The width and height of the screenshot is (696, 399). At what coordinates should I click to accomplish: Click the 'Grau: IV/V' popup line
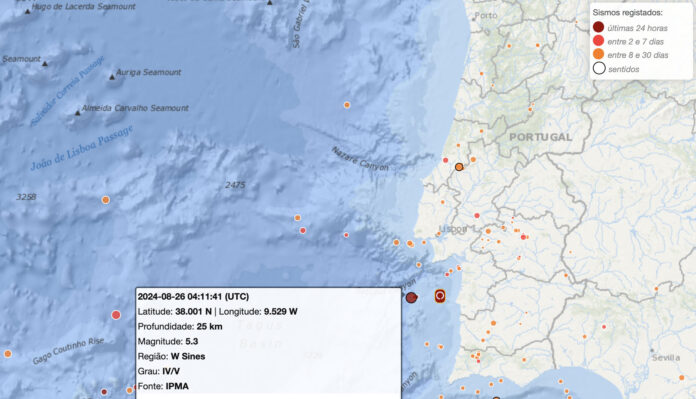point(158,371)
